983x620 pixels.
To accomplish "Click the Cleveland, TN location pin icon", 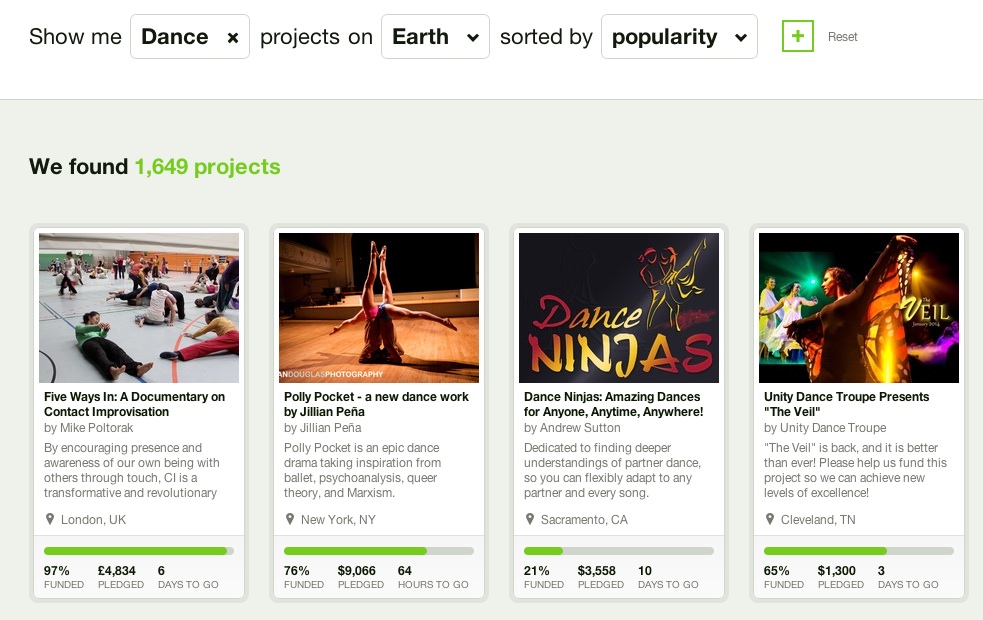I will click(x=770, y=519).
